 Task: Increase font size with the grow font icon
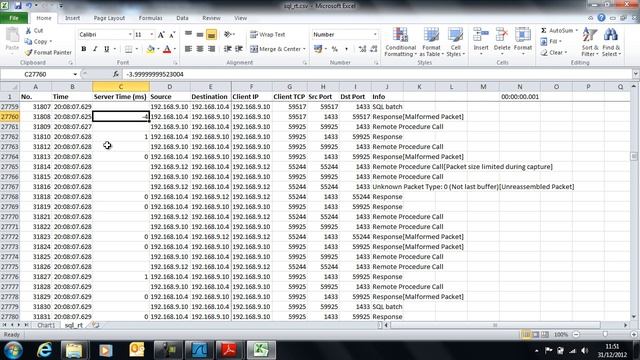(x=161, y=35)
